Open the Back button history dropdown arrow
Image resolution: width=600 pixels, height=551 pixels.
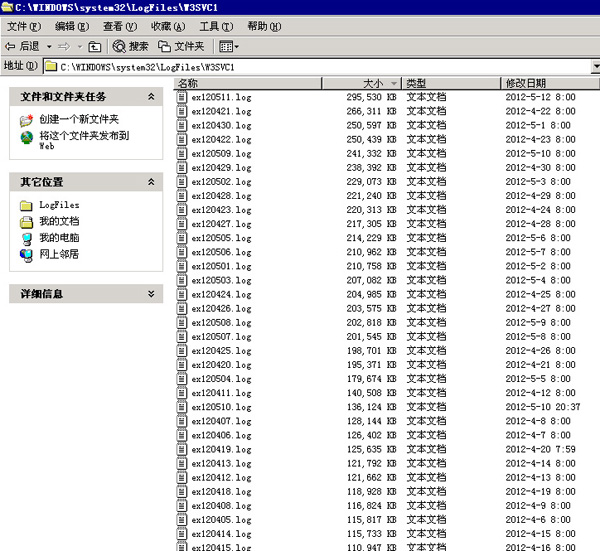coord(49,46)
